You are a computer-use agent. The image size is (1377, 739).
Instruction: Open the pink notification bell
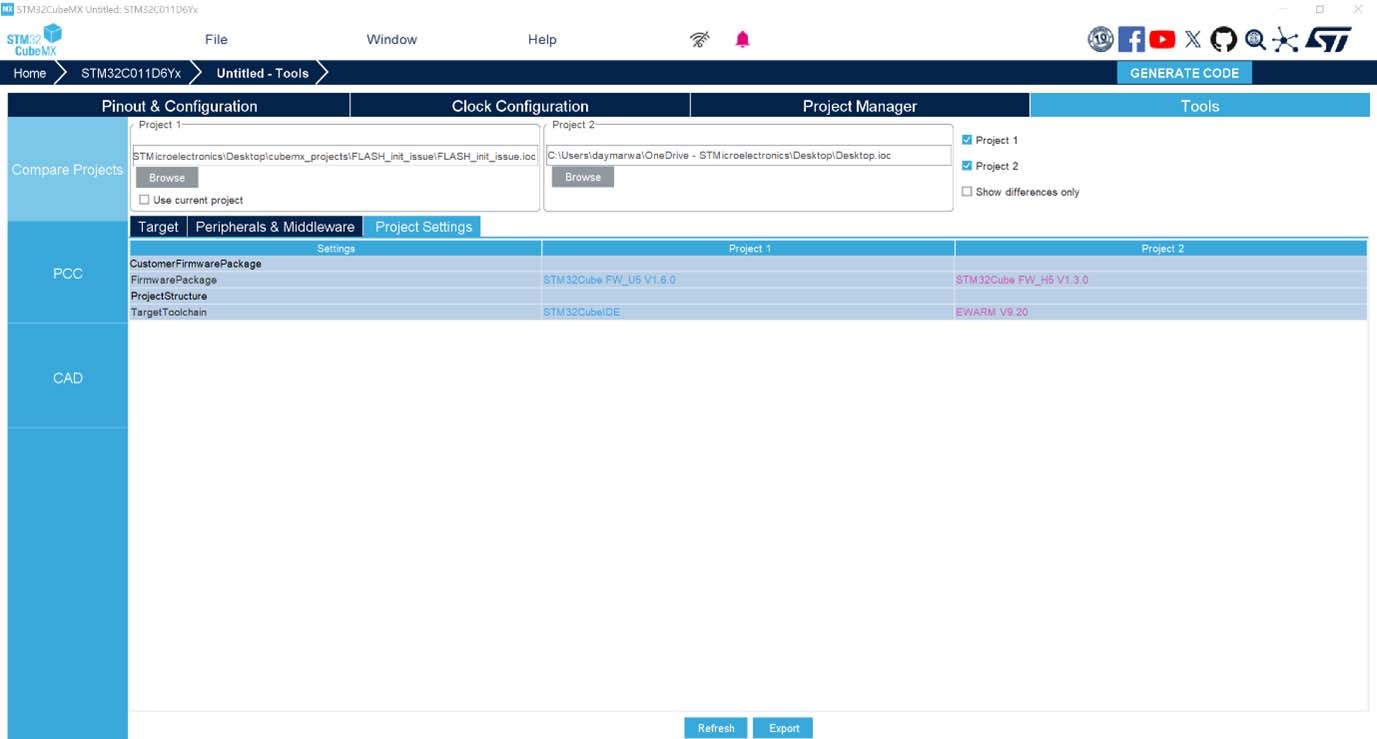[742, 40]
